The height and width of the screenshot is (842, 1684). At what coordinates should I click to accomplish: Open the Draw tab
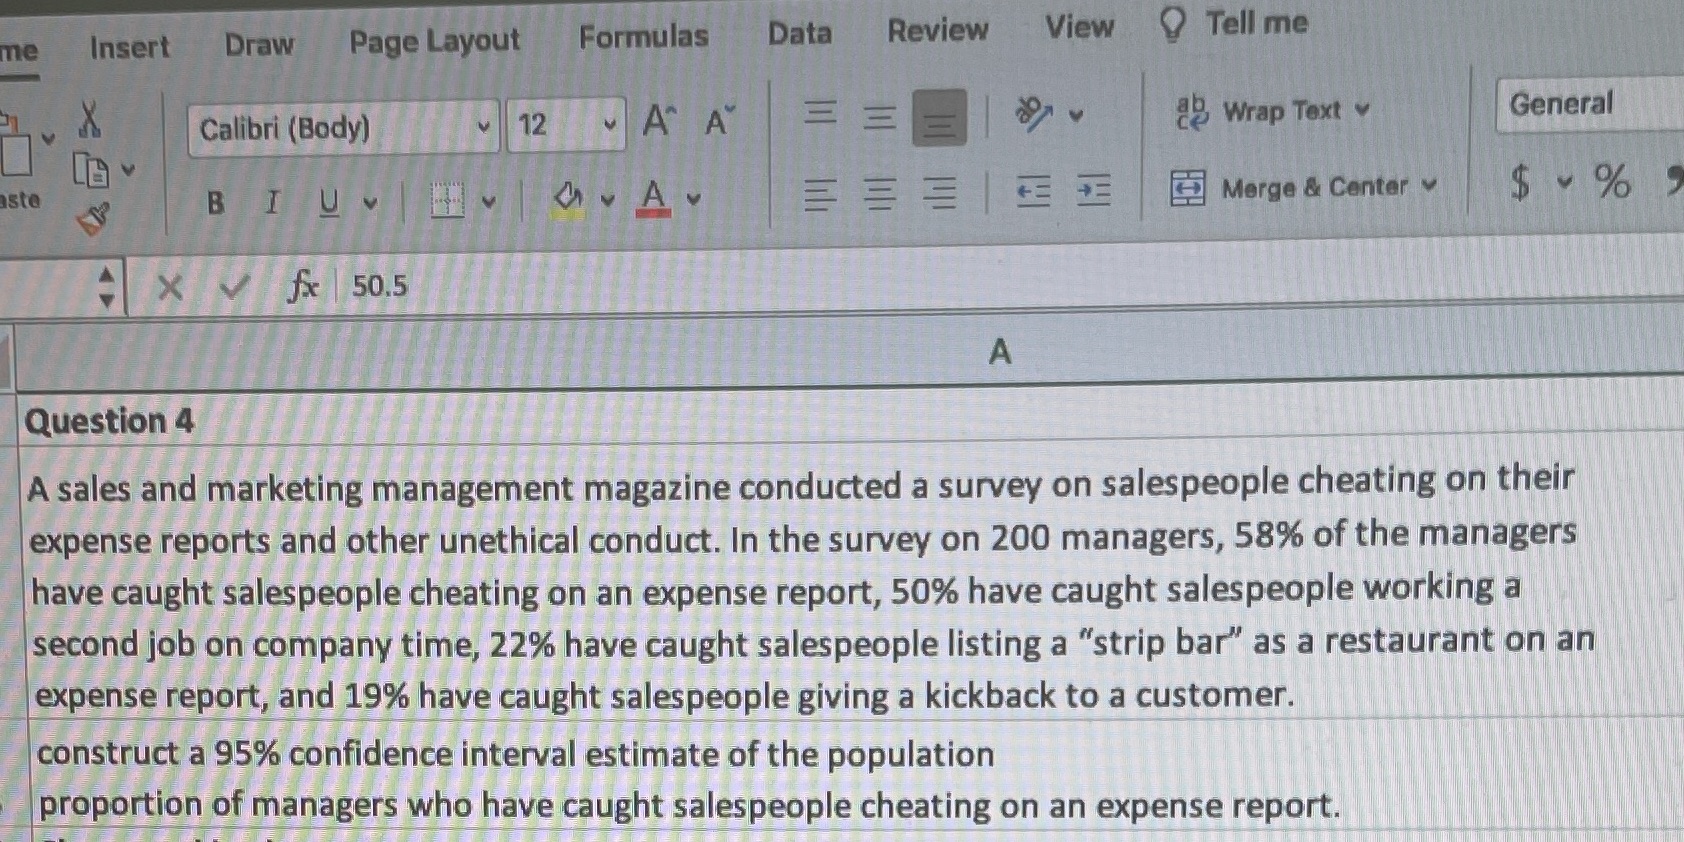click(x=259, y=44)
